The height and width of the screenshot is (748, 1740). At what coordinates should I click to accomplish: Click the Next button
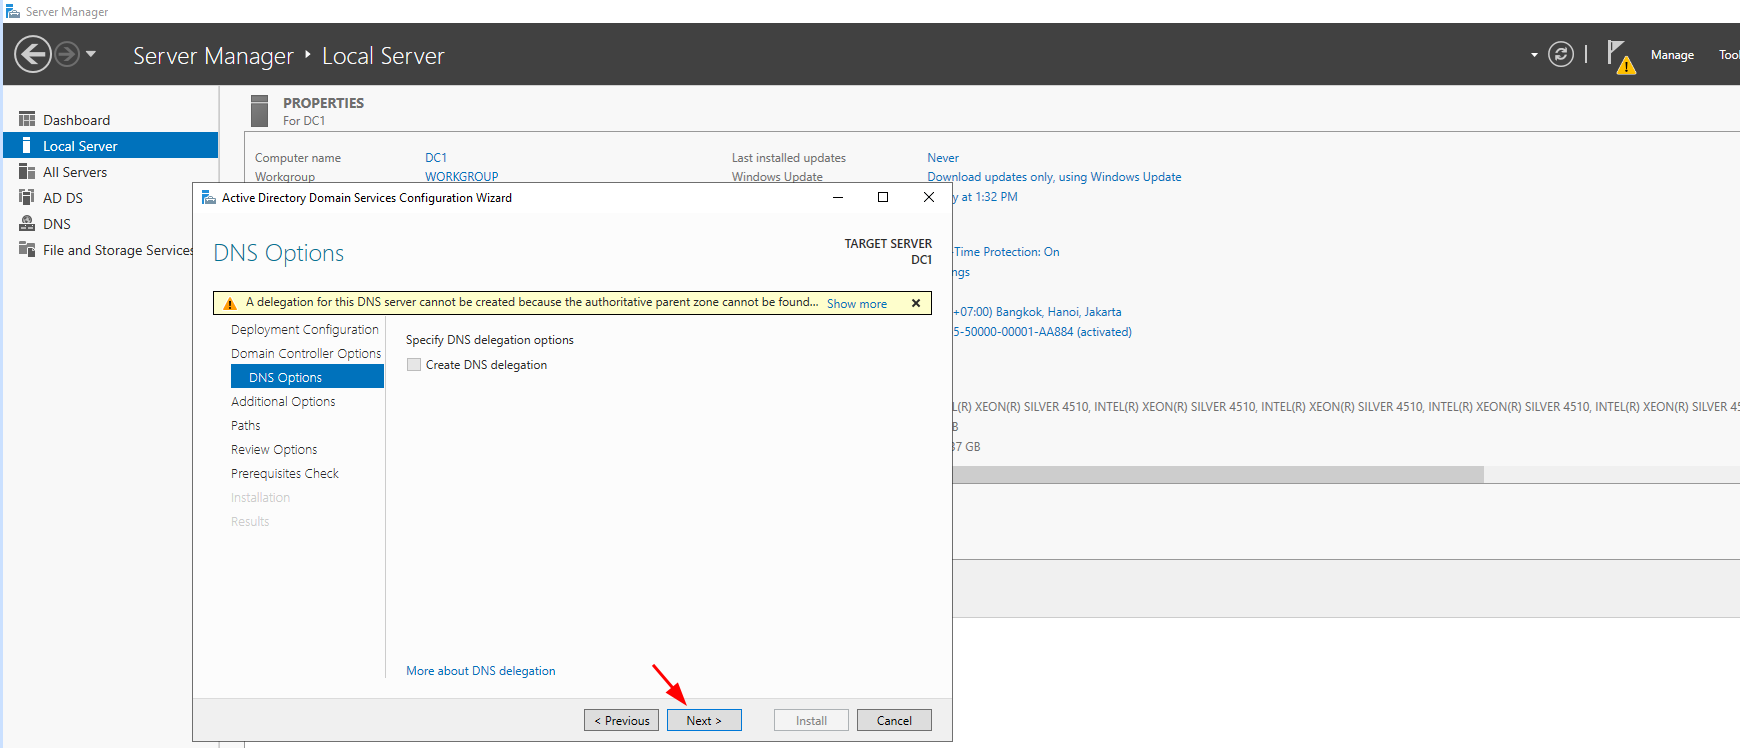[704, 720]
